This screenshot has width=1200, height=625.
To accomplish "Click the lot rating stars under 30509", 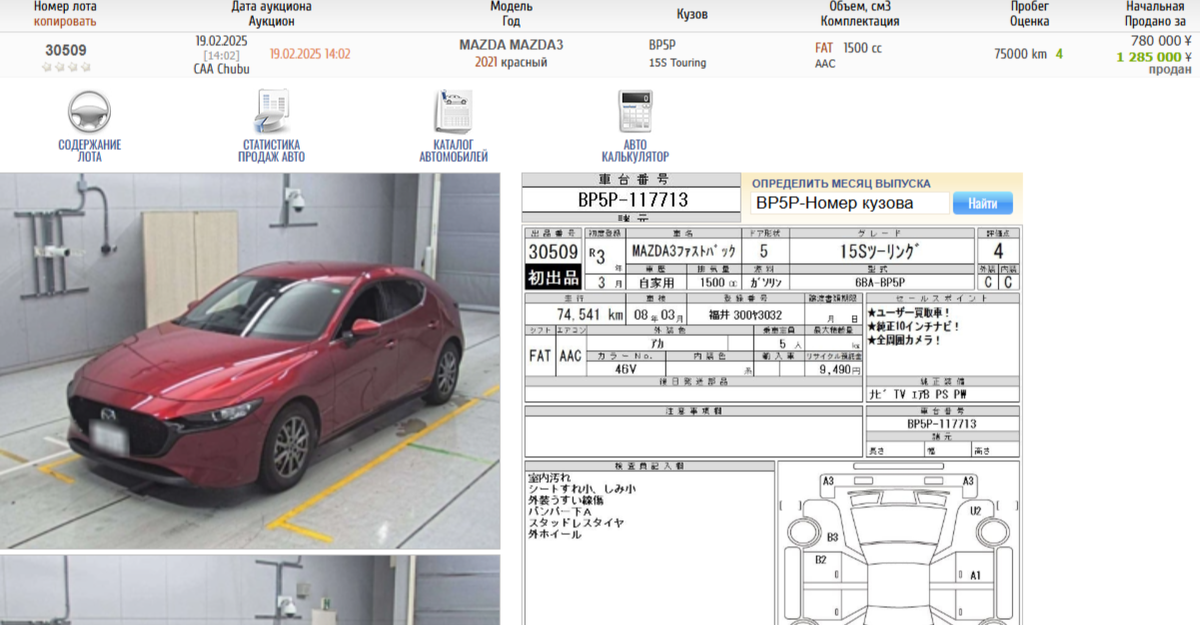I will (x=66, y=67).
